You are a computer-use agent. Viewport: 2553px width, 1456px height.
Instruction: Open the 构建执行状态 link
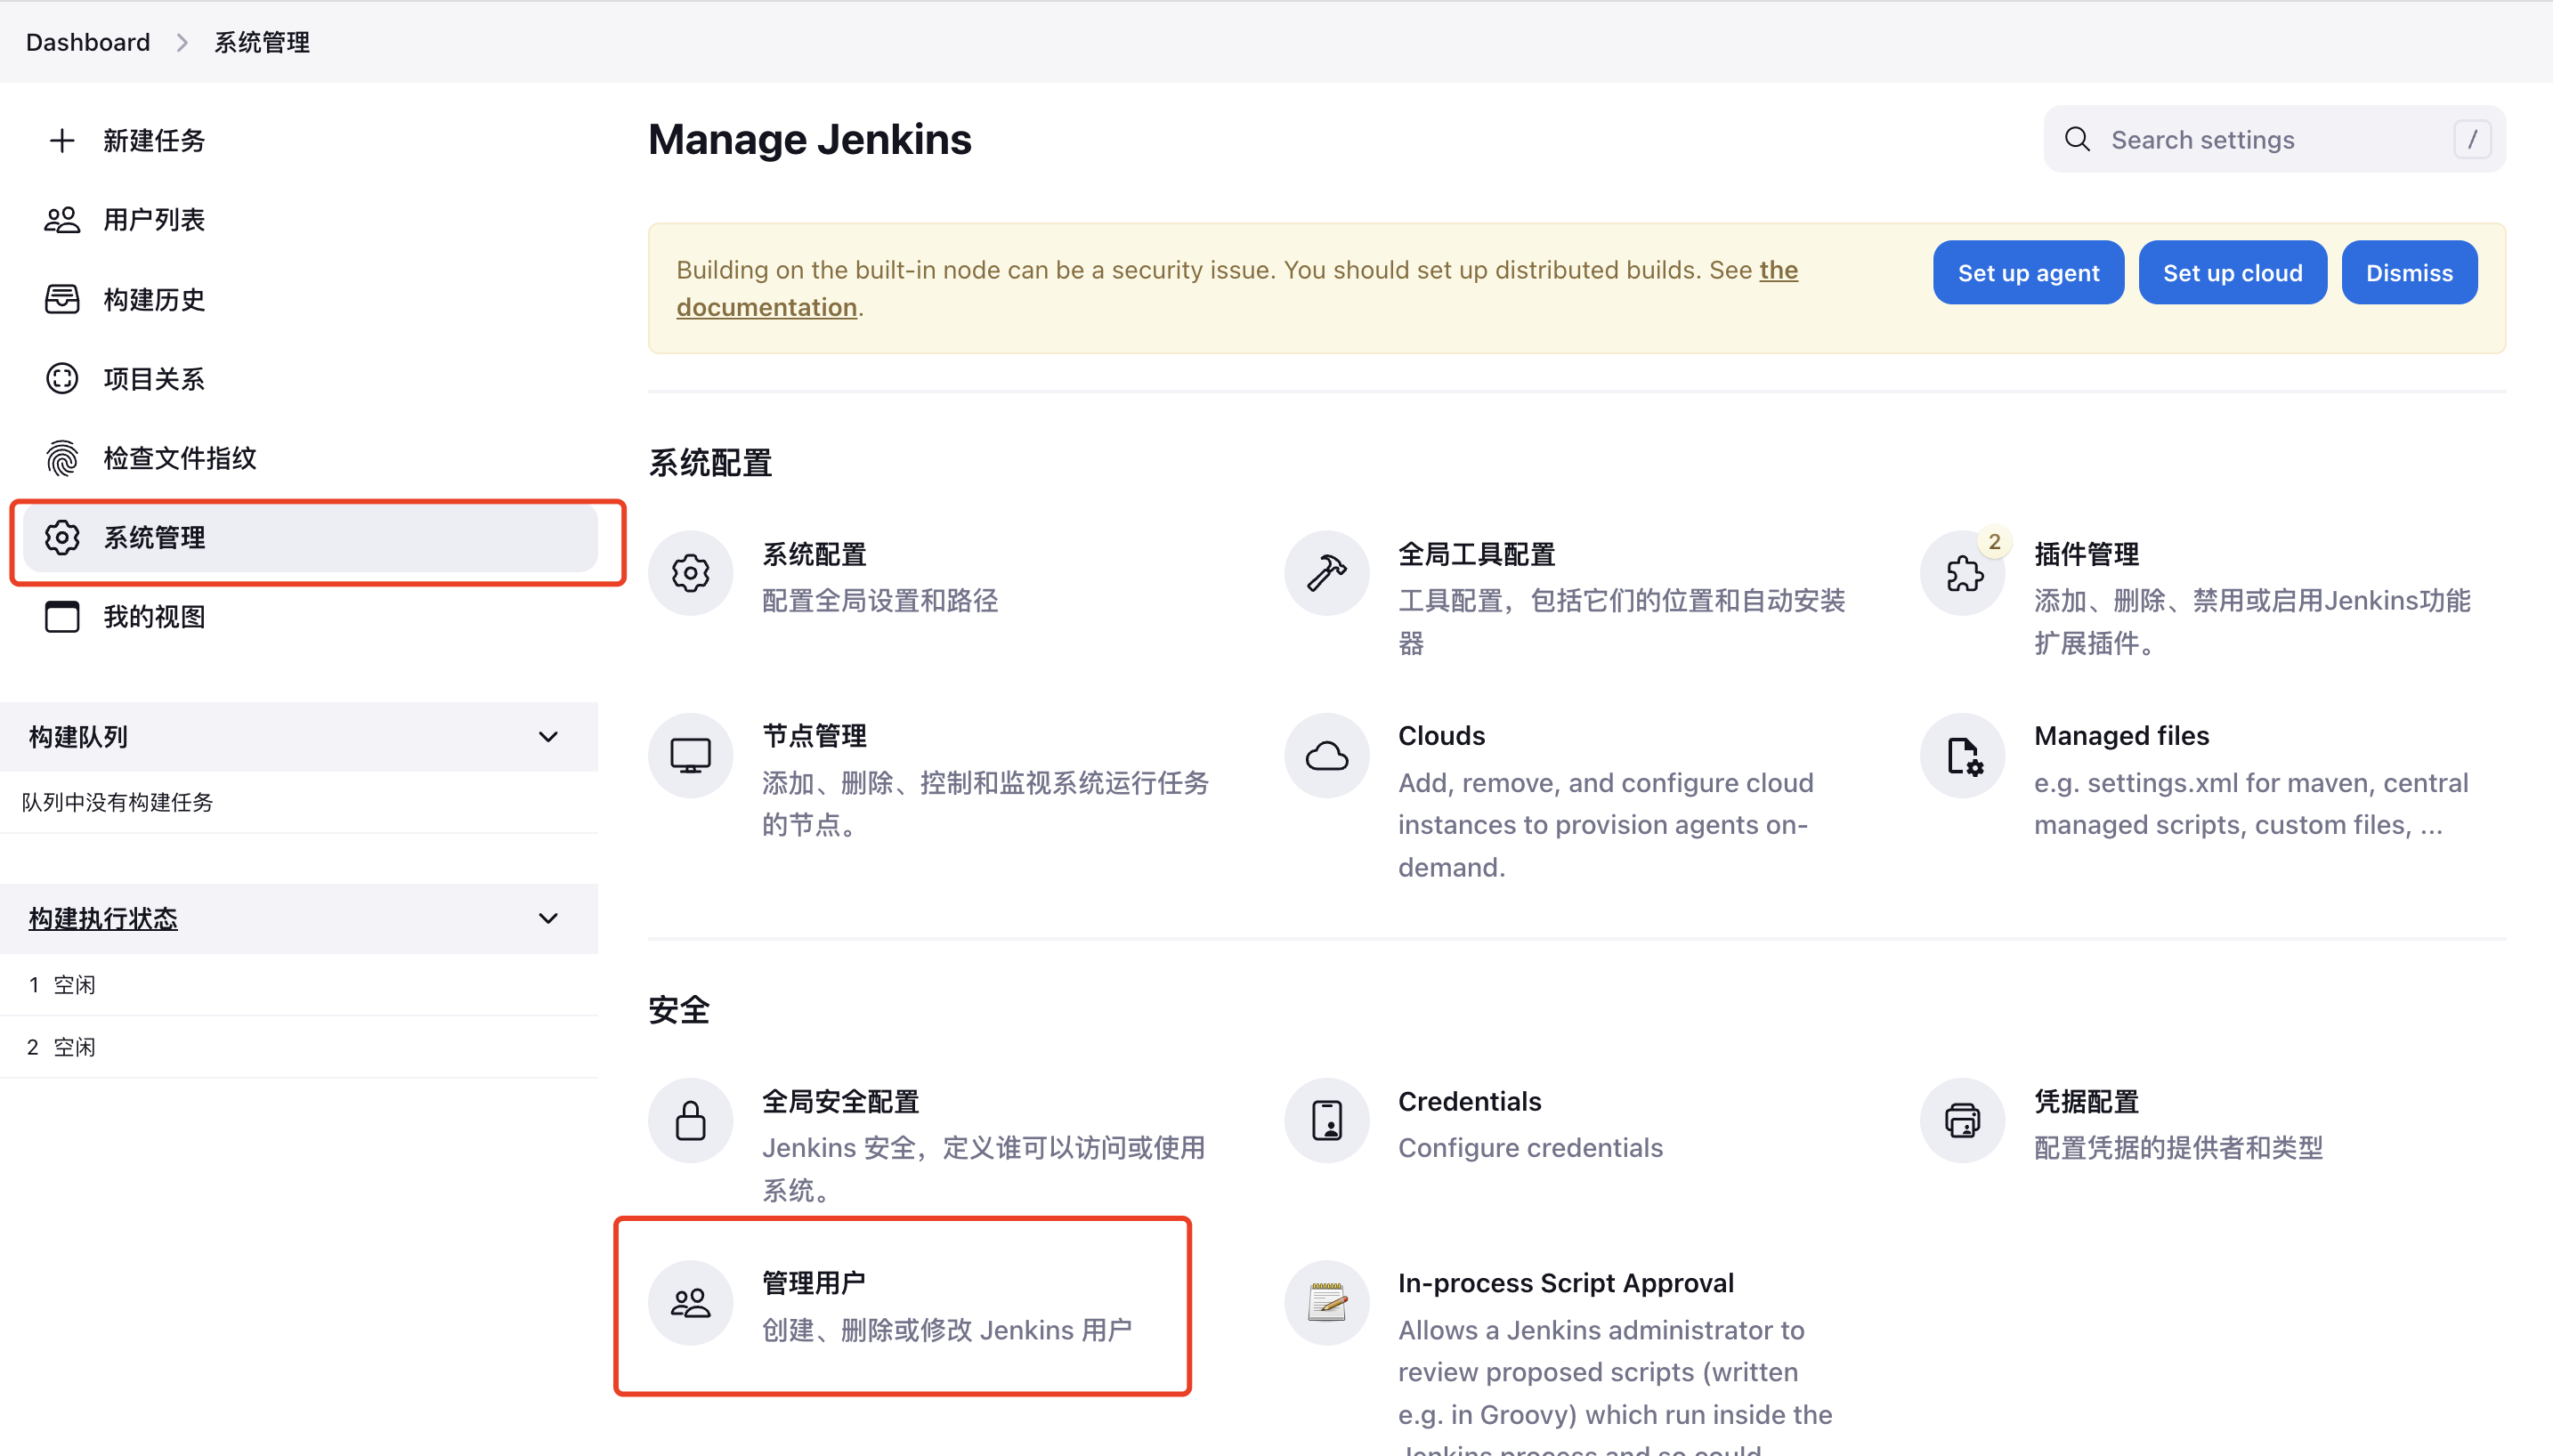pos(103,918)
